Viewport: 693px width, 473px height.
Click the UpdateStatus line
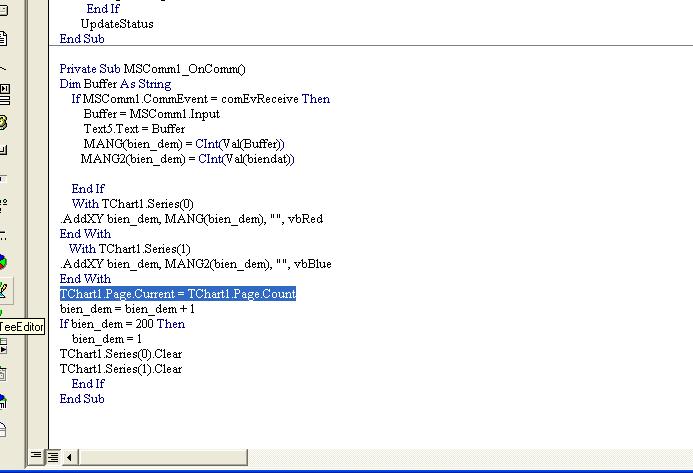click(117, 24)
